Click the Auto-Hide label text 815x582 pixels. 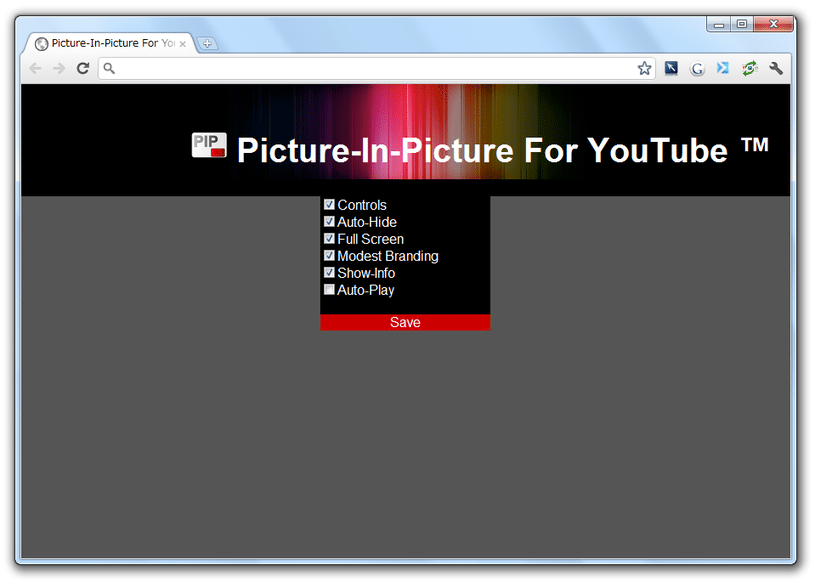click(367, 222)
